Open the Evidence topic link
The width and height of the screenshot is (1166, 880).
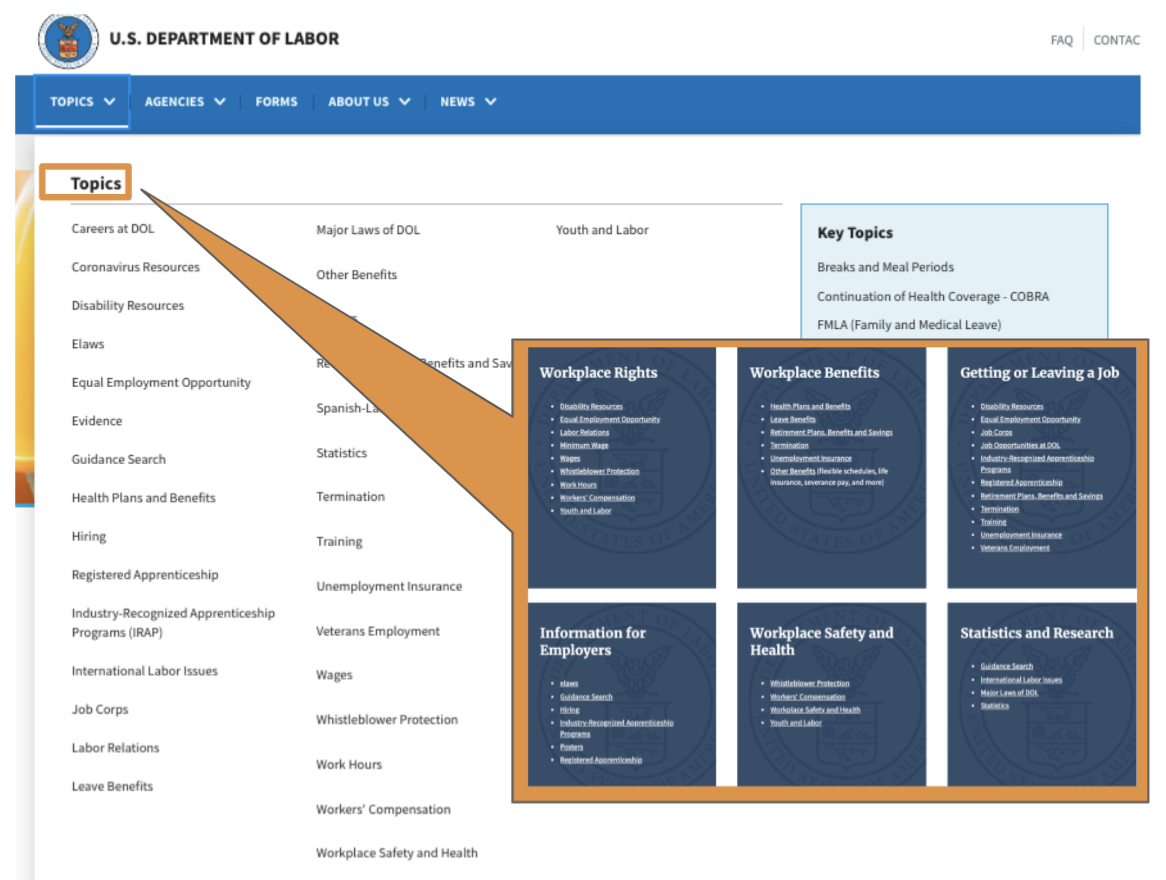click(x=97, y=421)
